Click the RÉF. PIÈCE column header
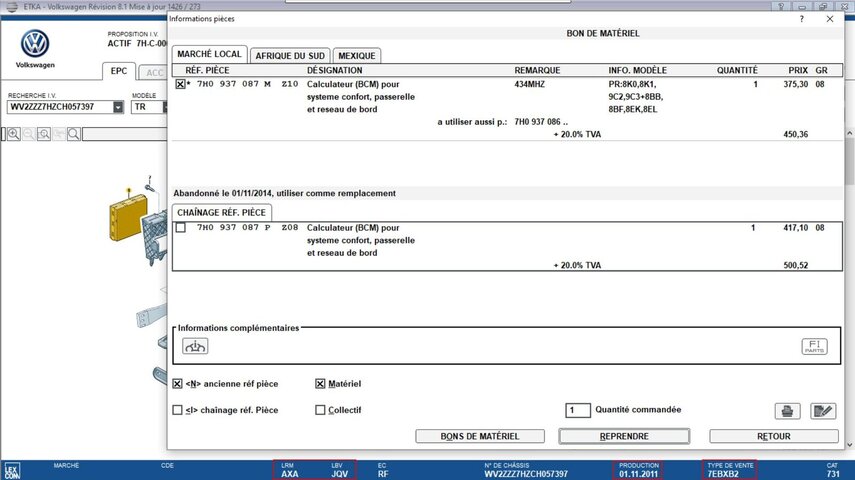The image size is (855, 480). (x=207, y=70)
